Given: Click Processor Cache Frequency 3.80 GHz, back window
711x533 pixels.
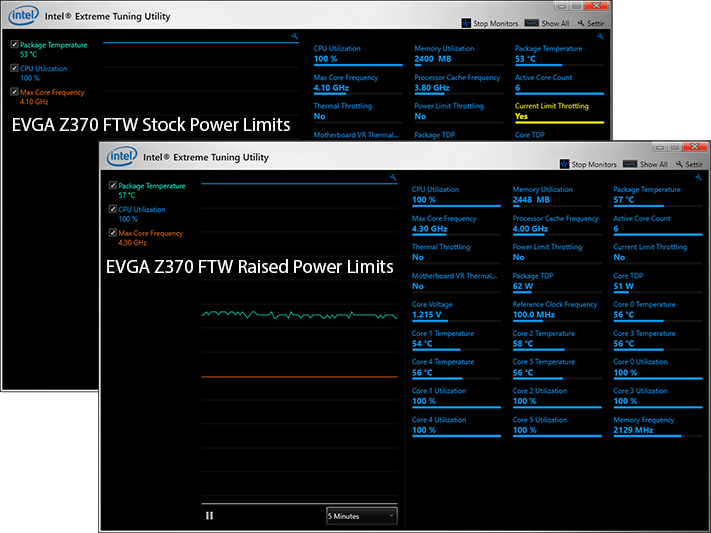Looking at the screenshot, I should (458, 83).
